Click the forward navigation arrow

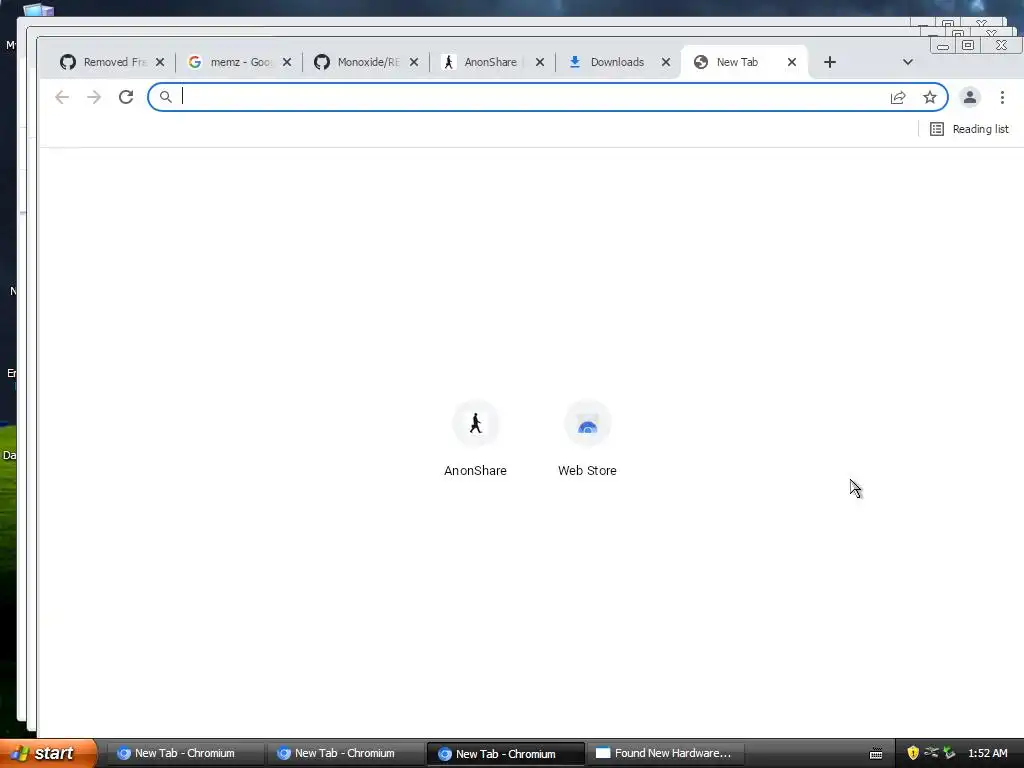tap(94, 97)
